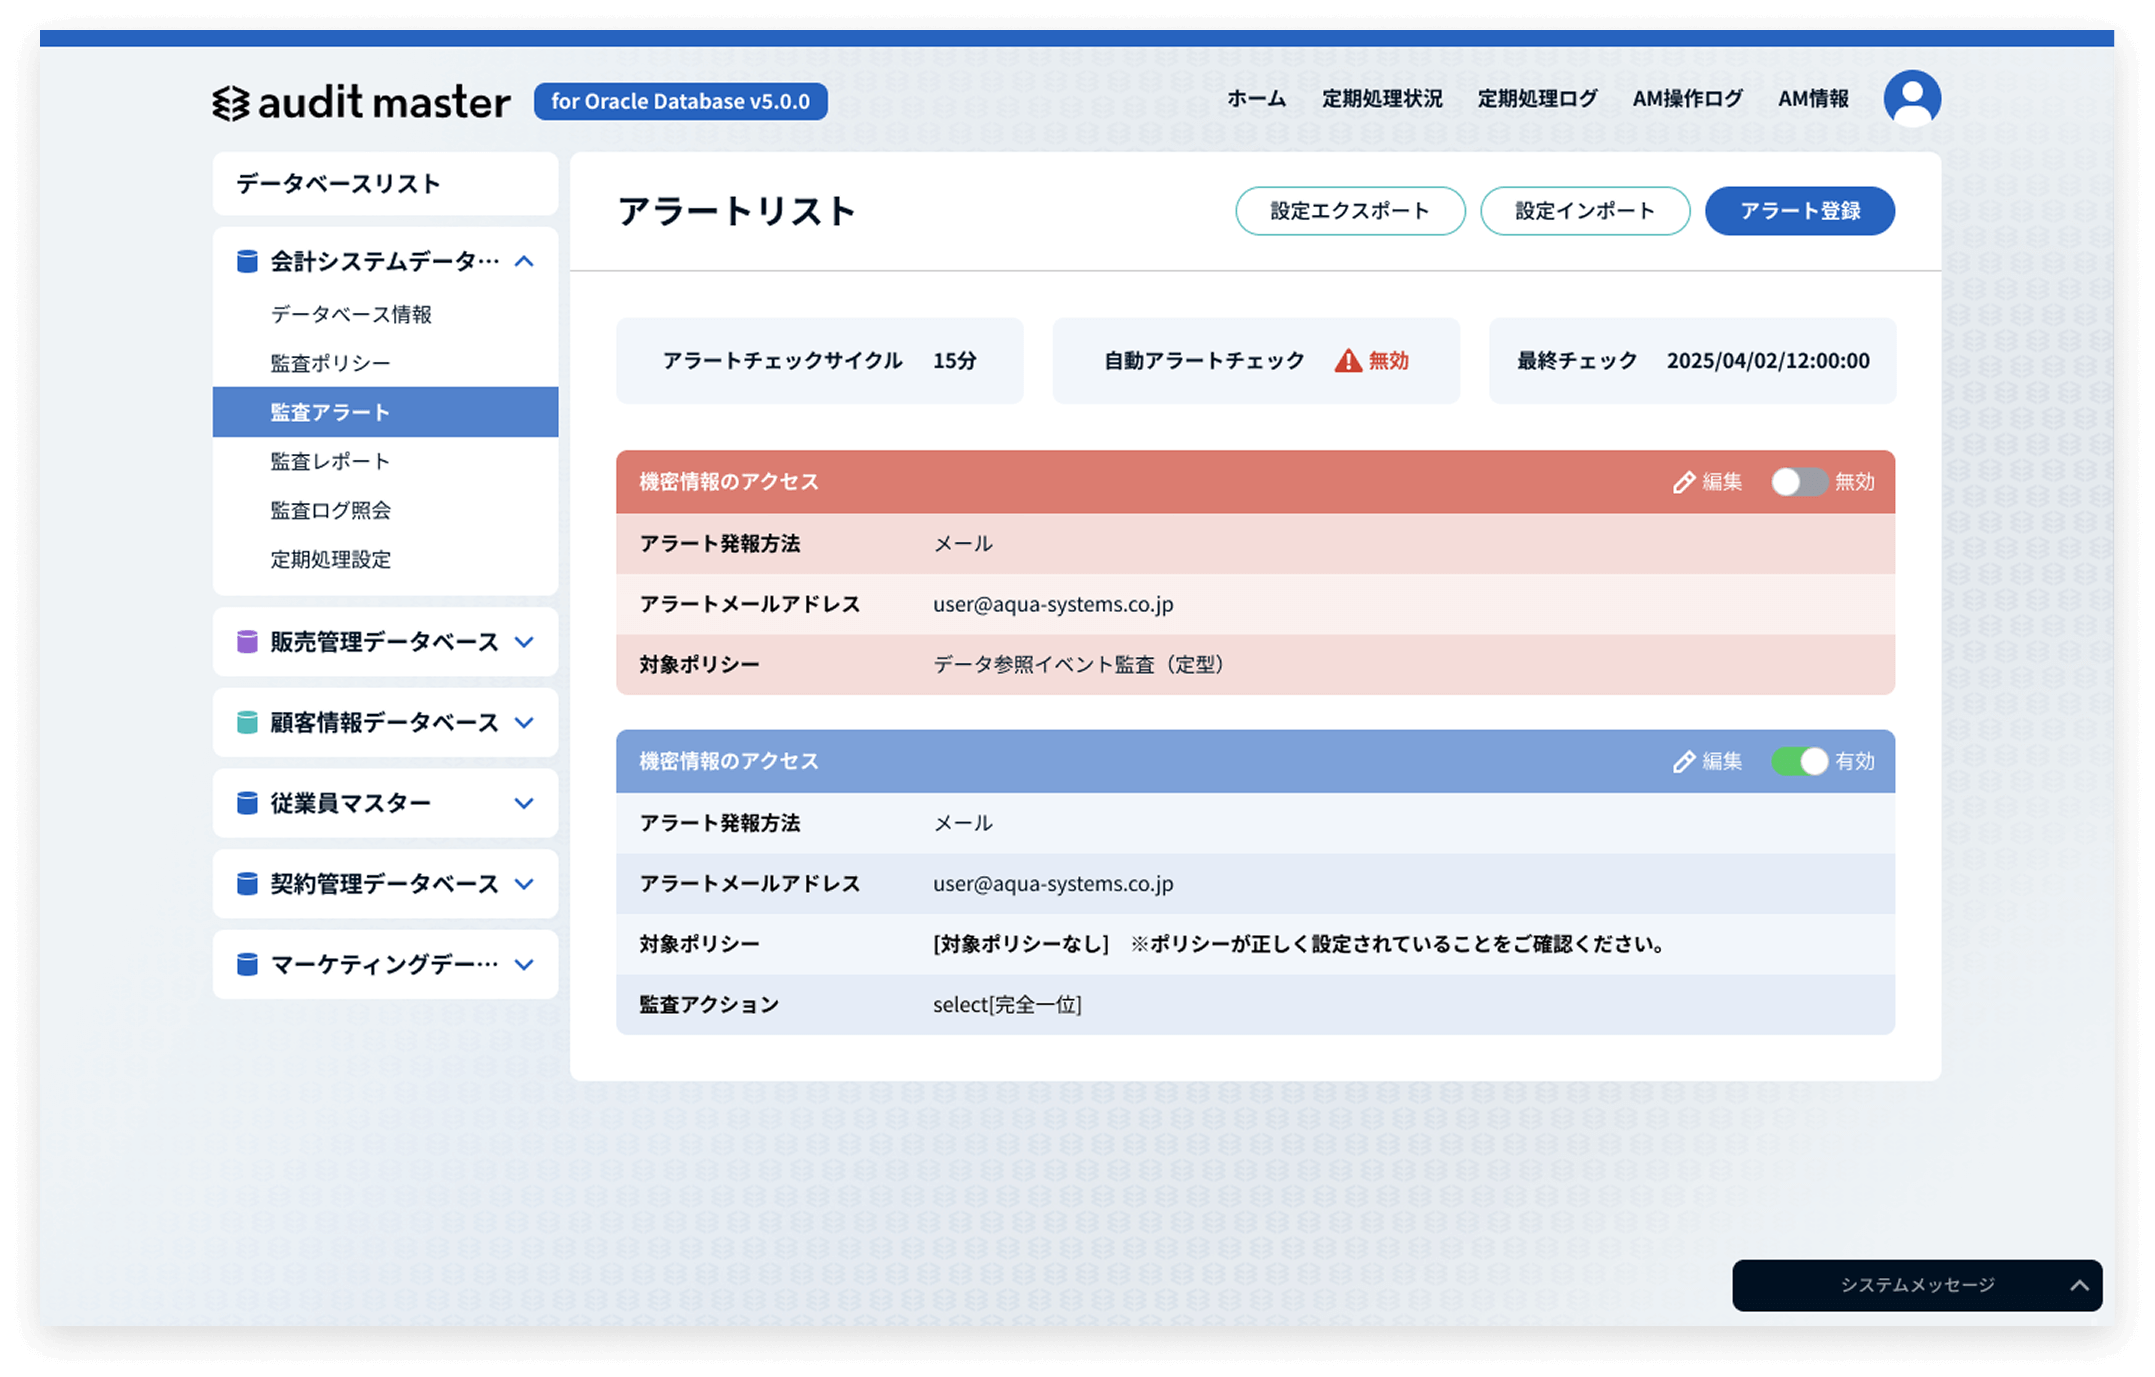The width and height of the screenshot is (2155, 1377).
Task: Click the アラート登録 button
Action: point(1799,211)
